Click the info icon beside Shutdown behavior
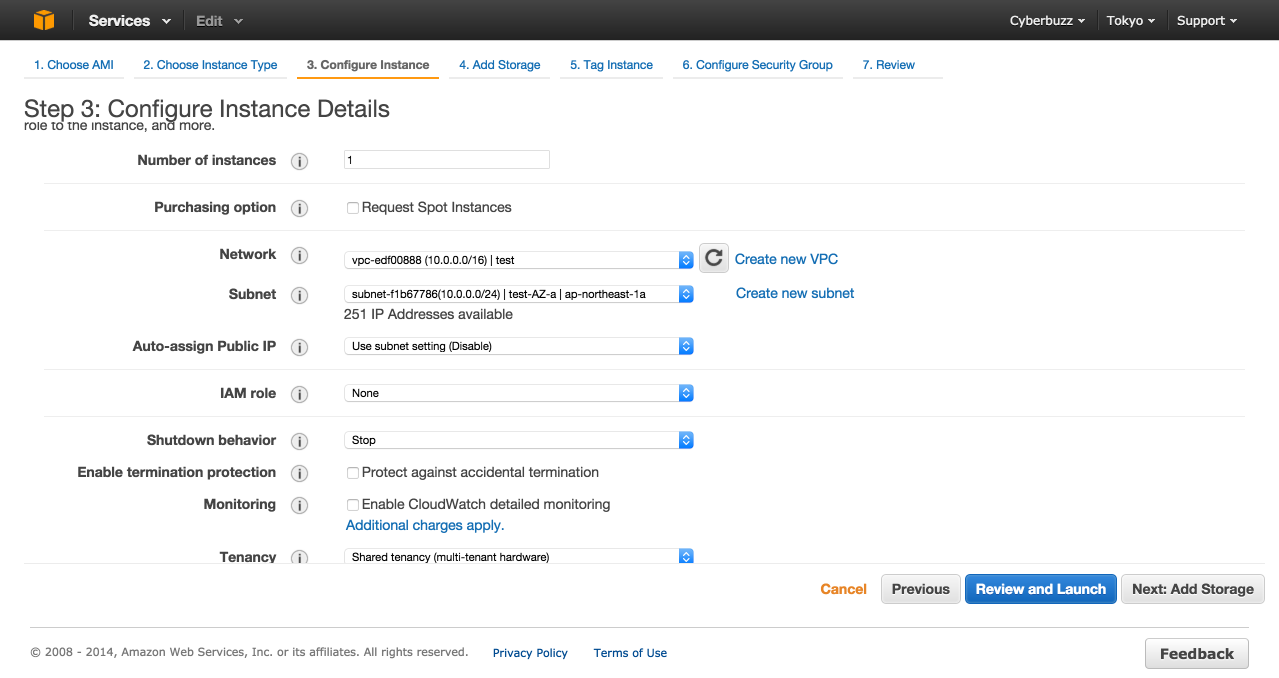1279x678 pixels. tap(299, 441)
